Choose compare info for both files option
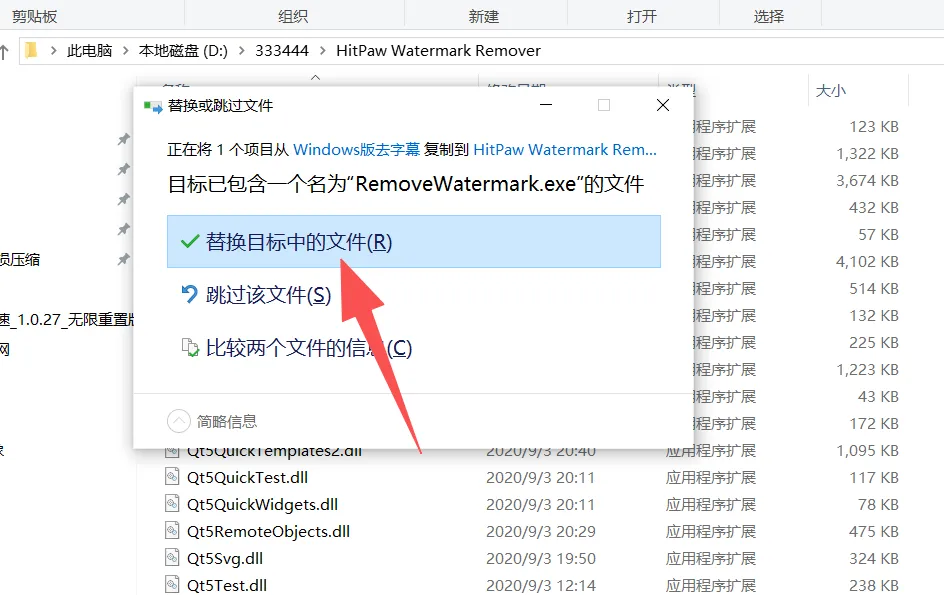 tap(309, 348)
